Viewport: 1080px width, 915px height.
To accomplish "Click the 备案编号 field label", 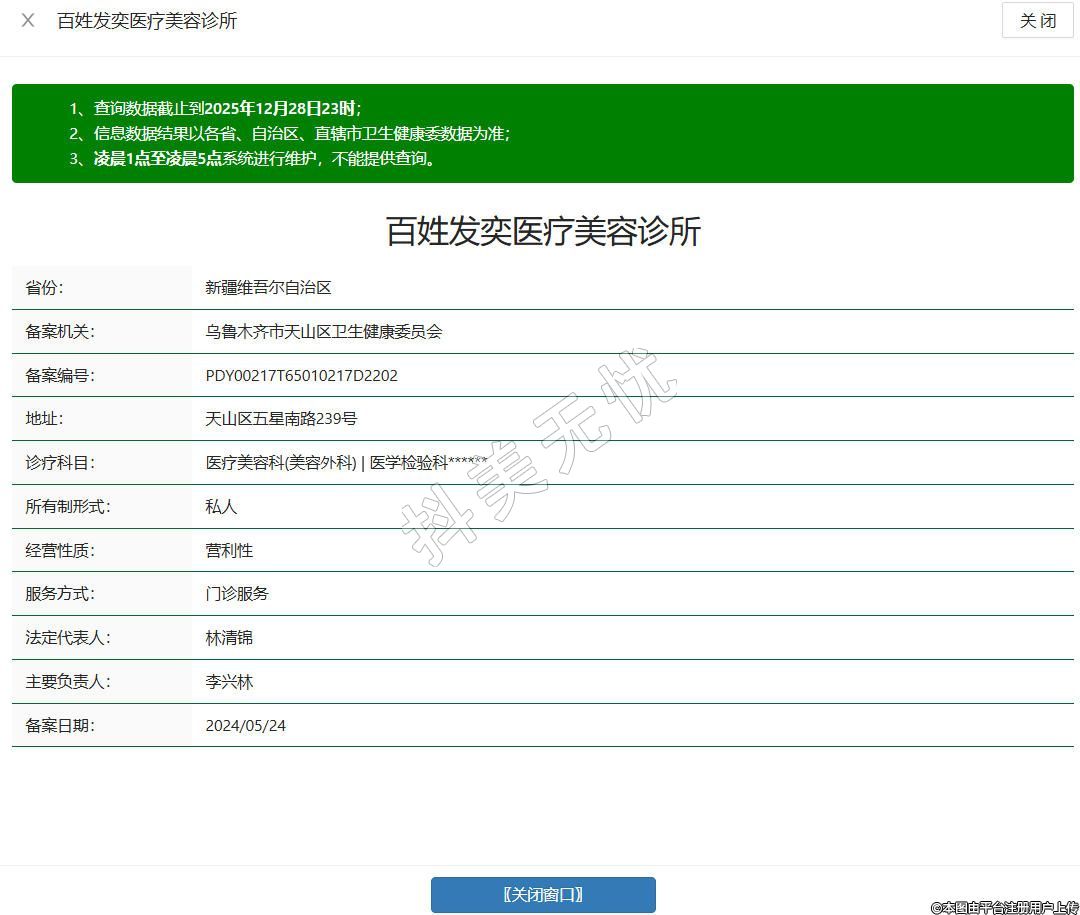I will 59,376.
